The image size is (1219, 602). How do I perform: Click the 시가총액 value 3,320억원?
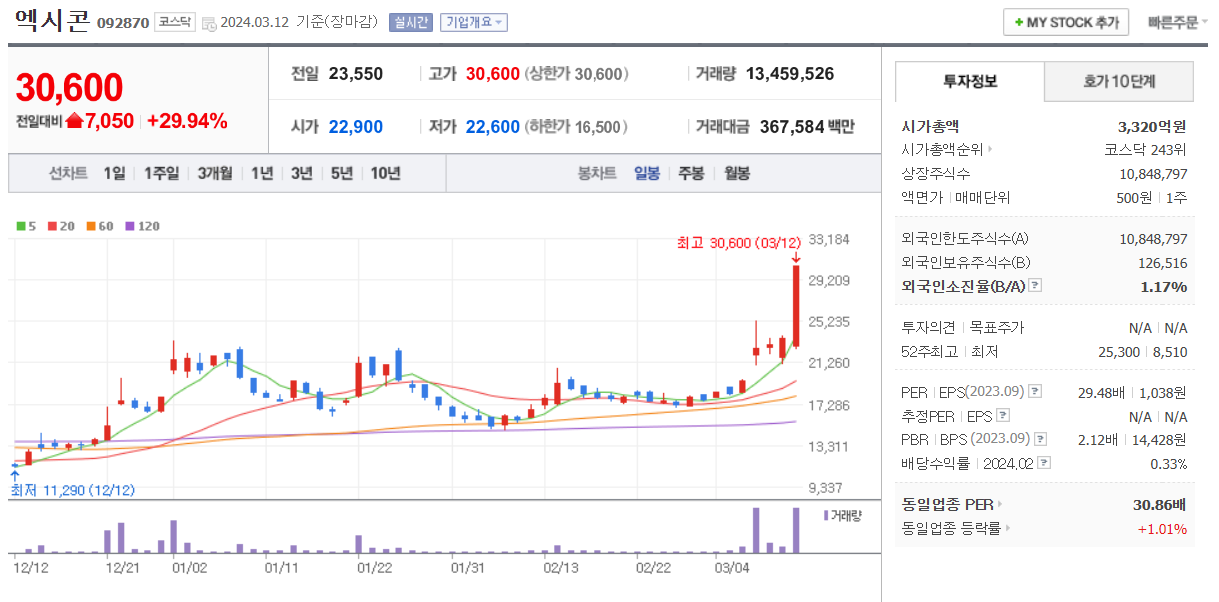click(x=1152, y=126)
